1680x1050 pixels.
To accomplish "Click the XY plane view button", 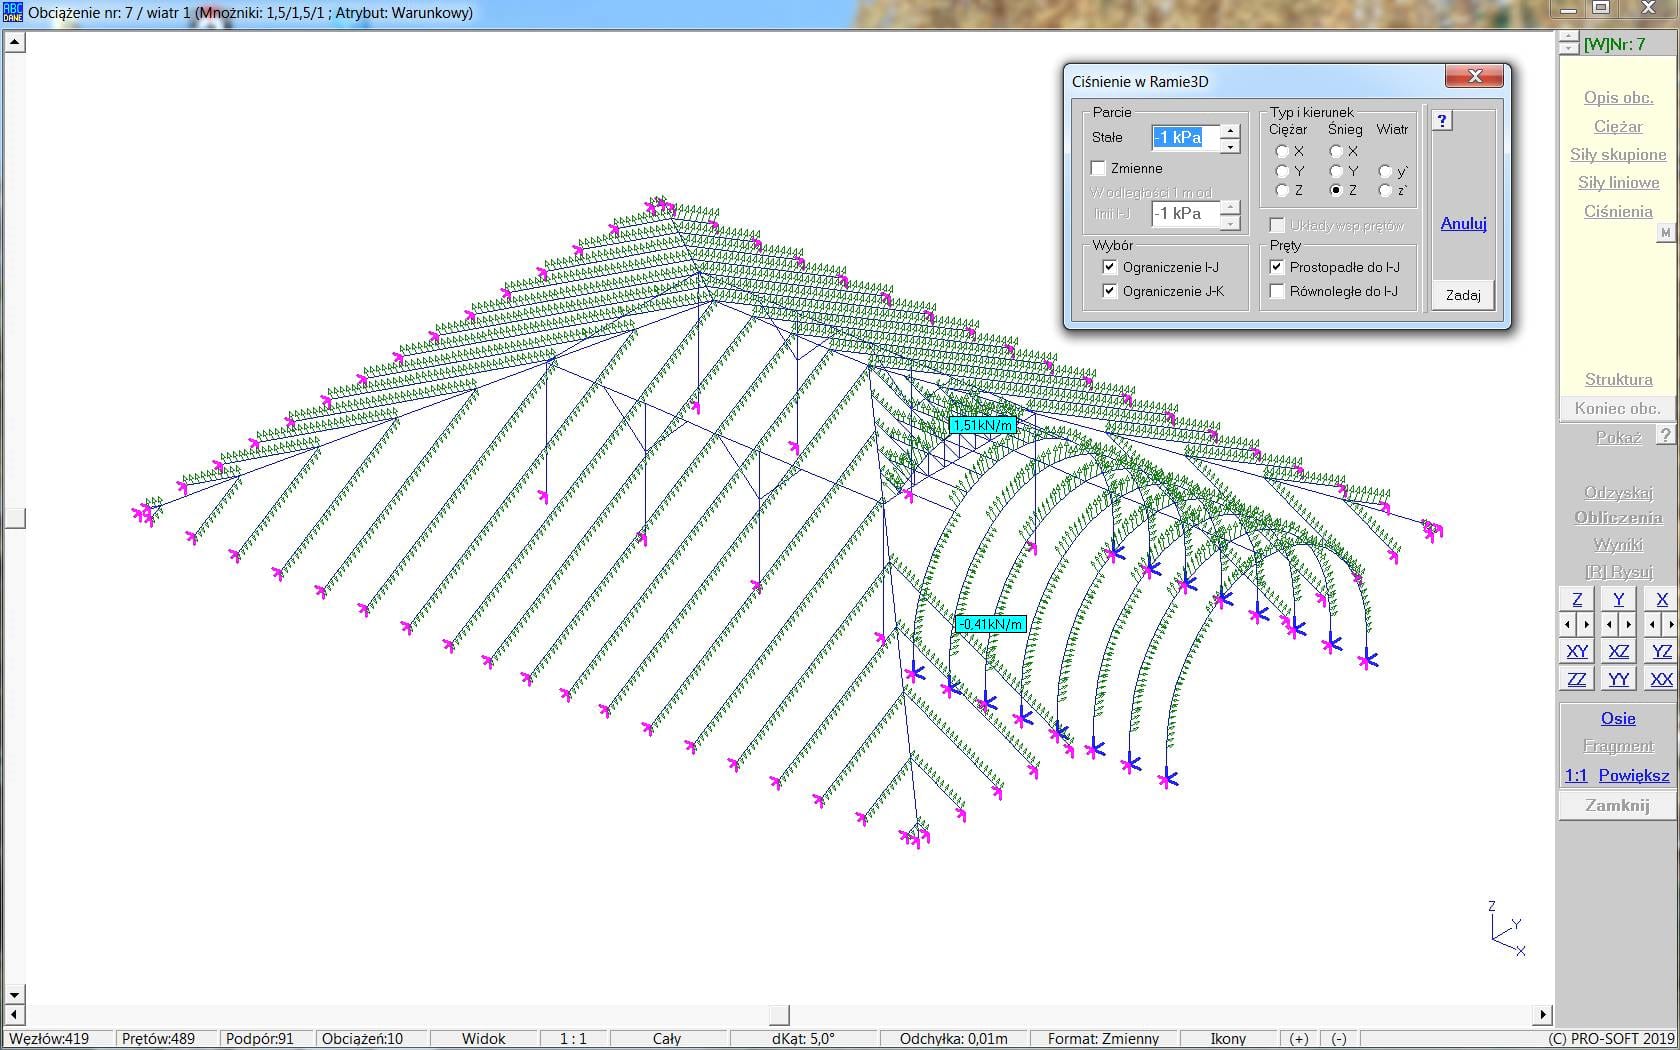I will (1577, 651).
